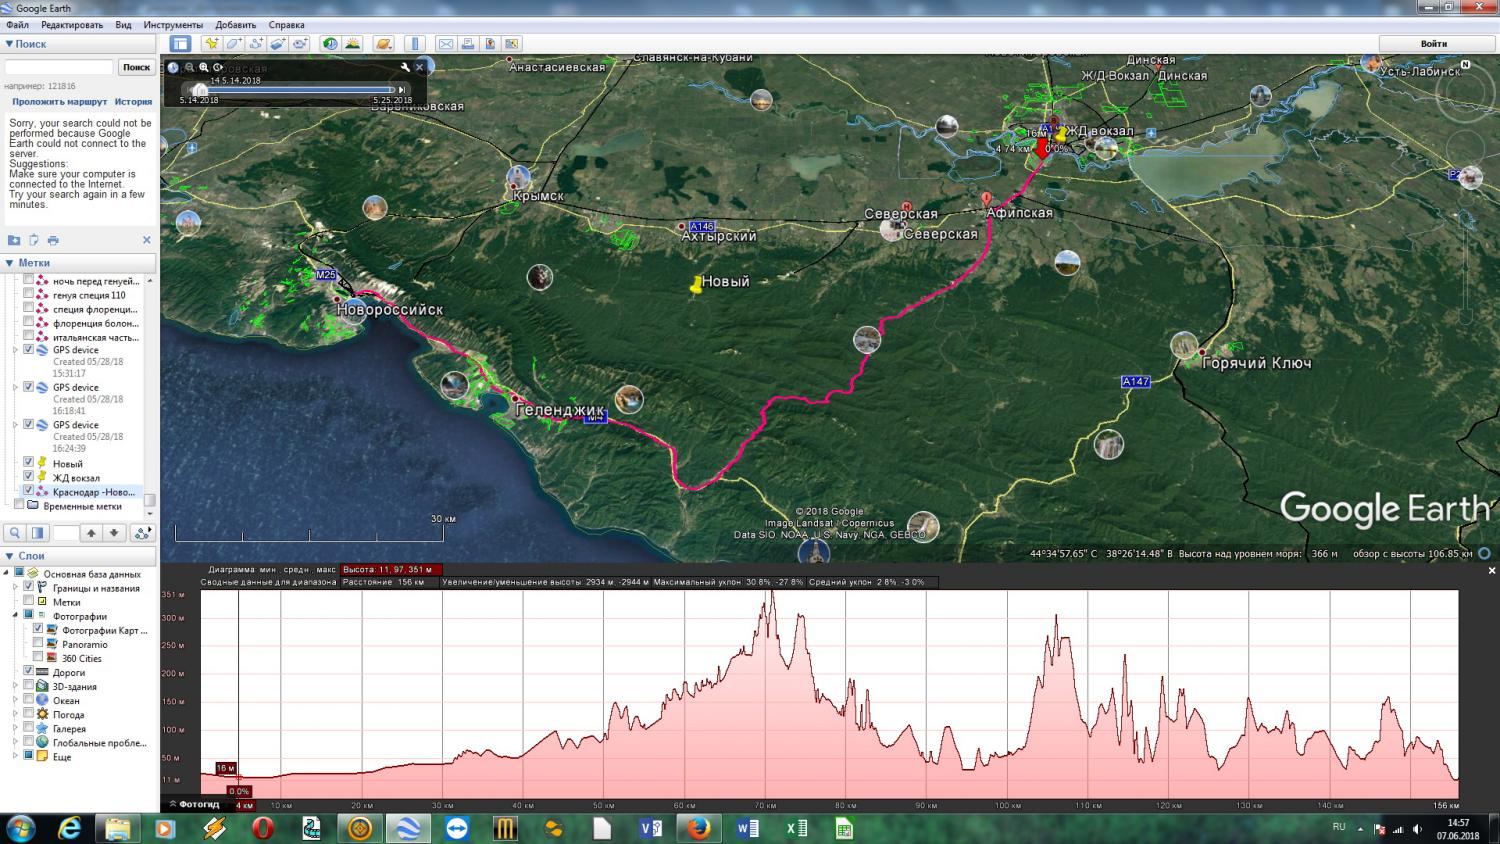Show the ruler measurement tool

pyautogui.click(x=415, y=44)
